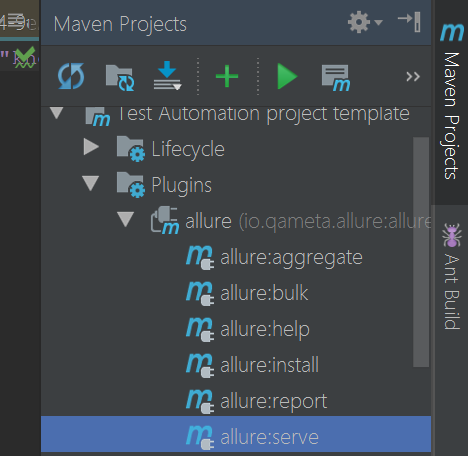Click the Reimport All Maven Projects icon
The width and height of the screenshot is (468, 456).
pyautogui.click(x=71, y=77)
